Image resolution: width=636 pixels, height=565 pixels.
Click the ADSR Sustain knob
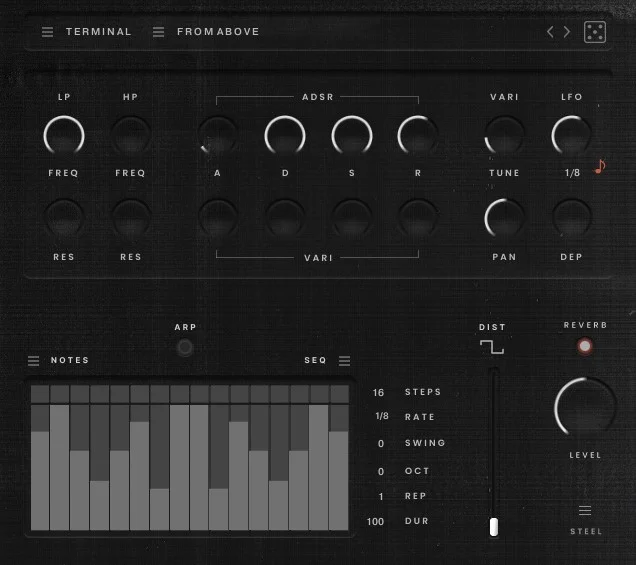click(352, 135)
